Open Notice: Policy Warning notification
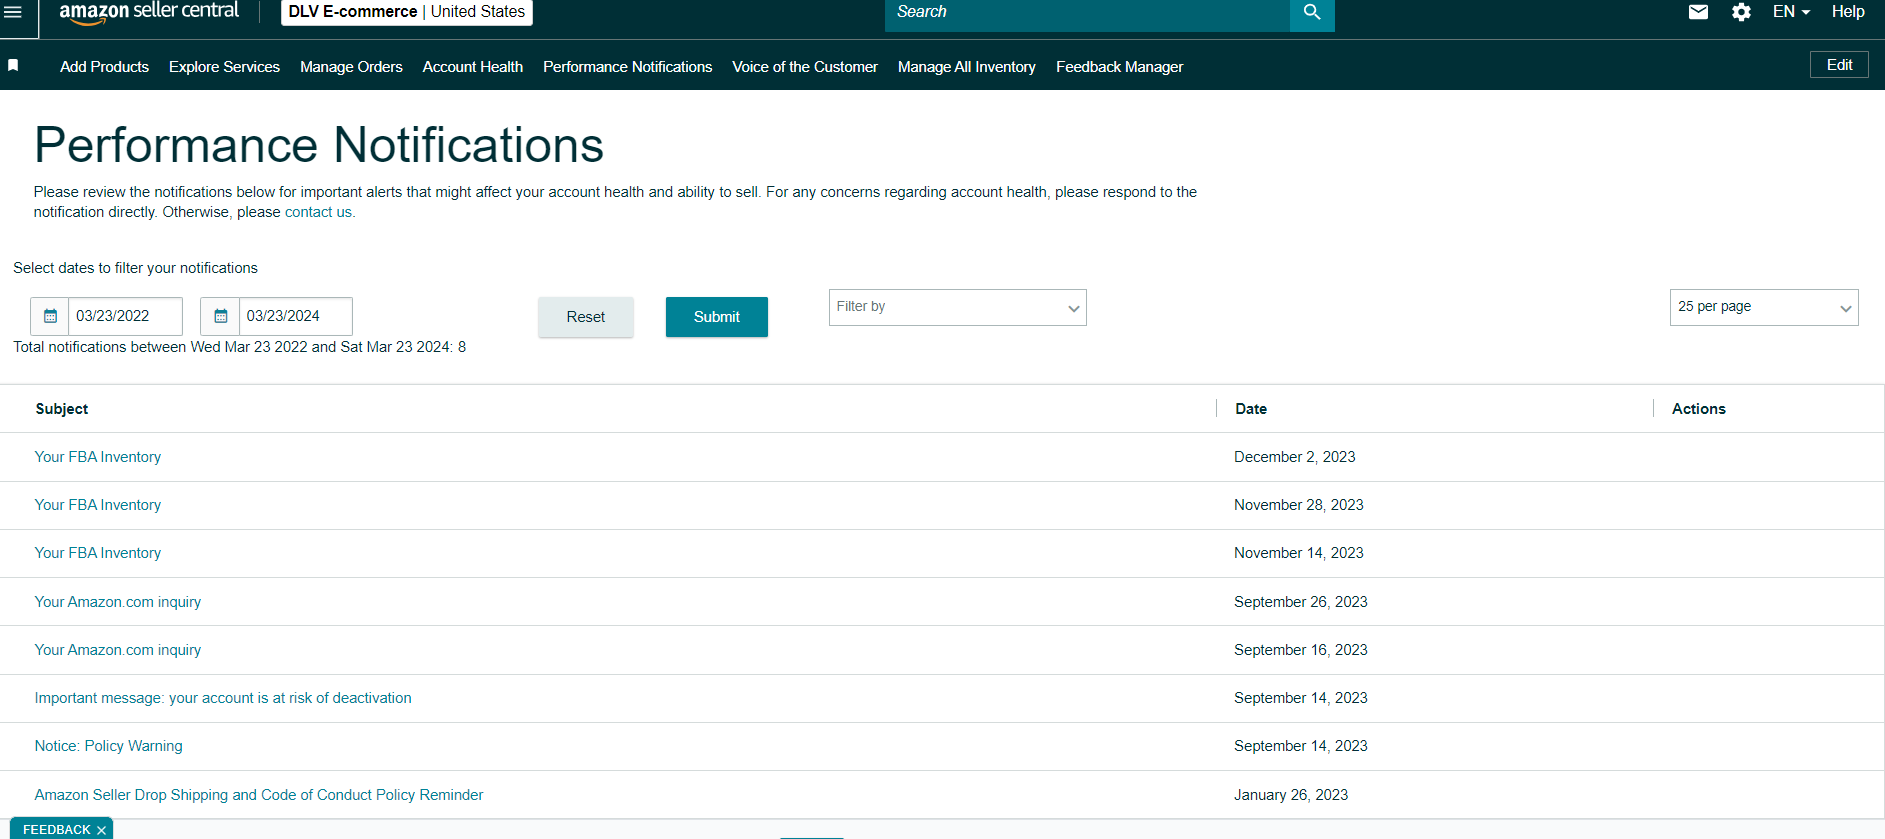This screenshot has height=839, width=1885. click(x=109, y=746)
